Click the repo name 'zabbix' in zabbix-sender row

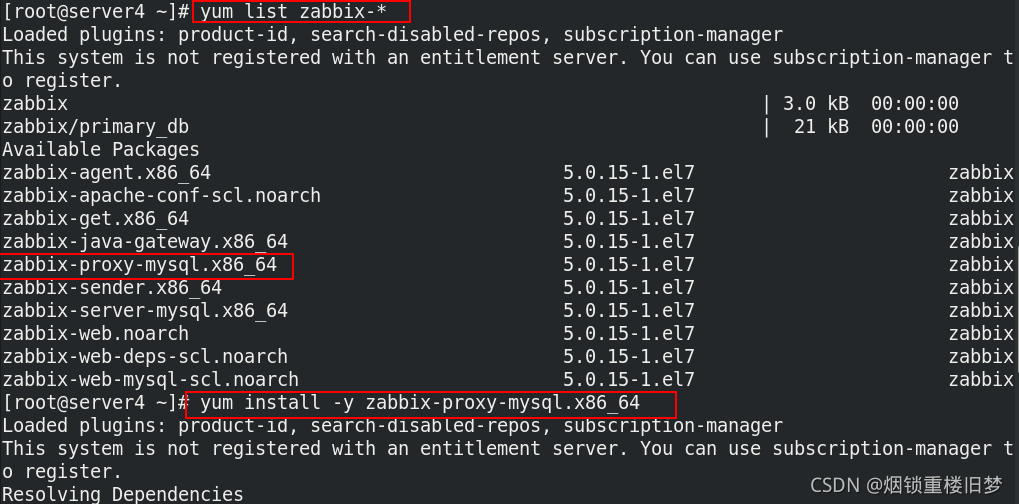coord(981,287)
